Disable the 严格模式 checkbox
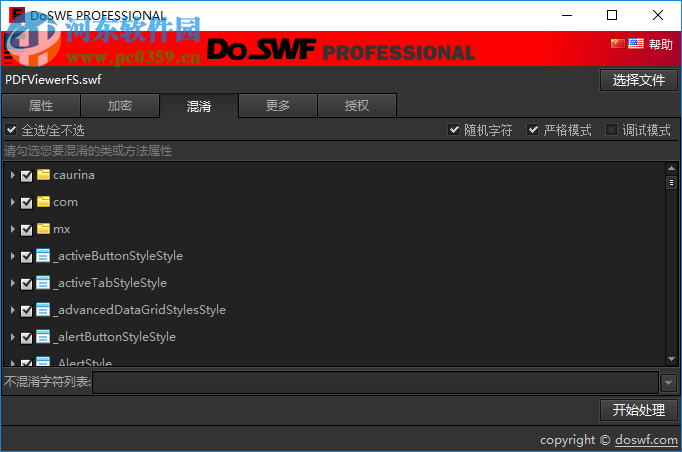This screenshot has width=682, height=452. pos(533,130)
